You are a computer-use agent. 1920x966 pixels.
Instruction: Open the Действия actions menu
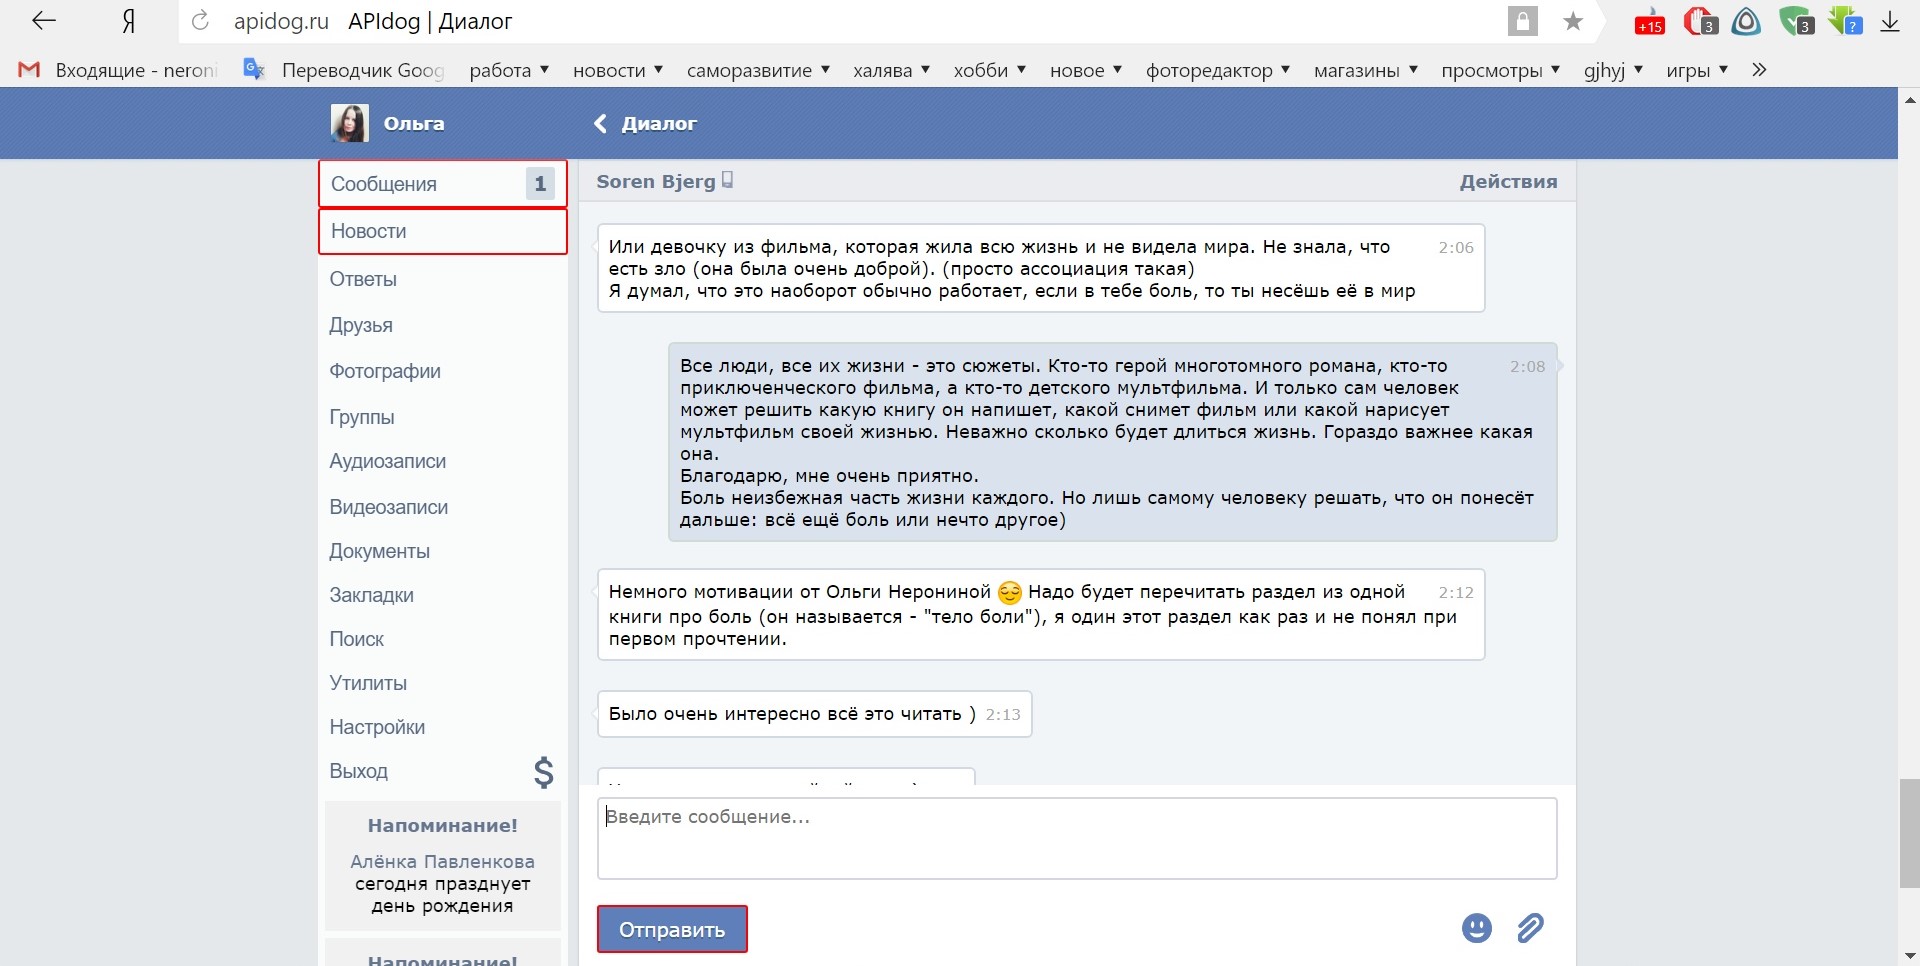(x=1508, y=182)
